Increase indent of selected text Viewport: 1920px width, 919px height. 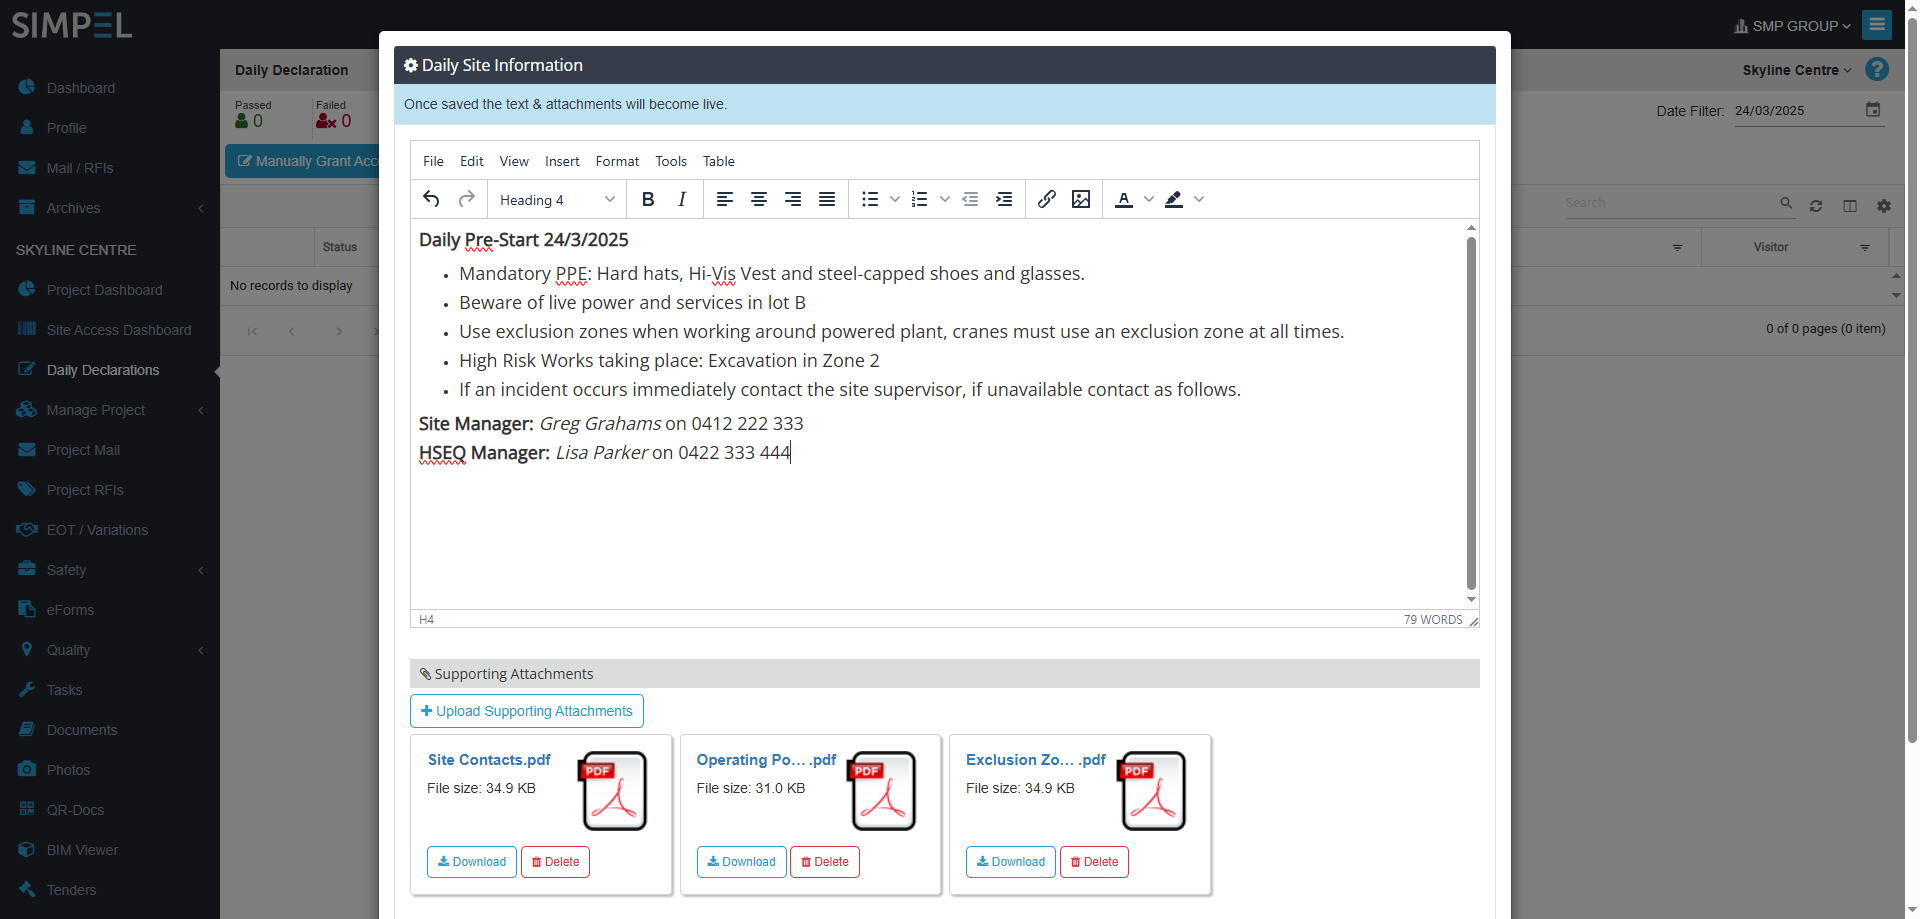(1004, 199)
